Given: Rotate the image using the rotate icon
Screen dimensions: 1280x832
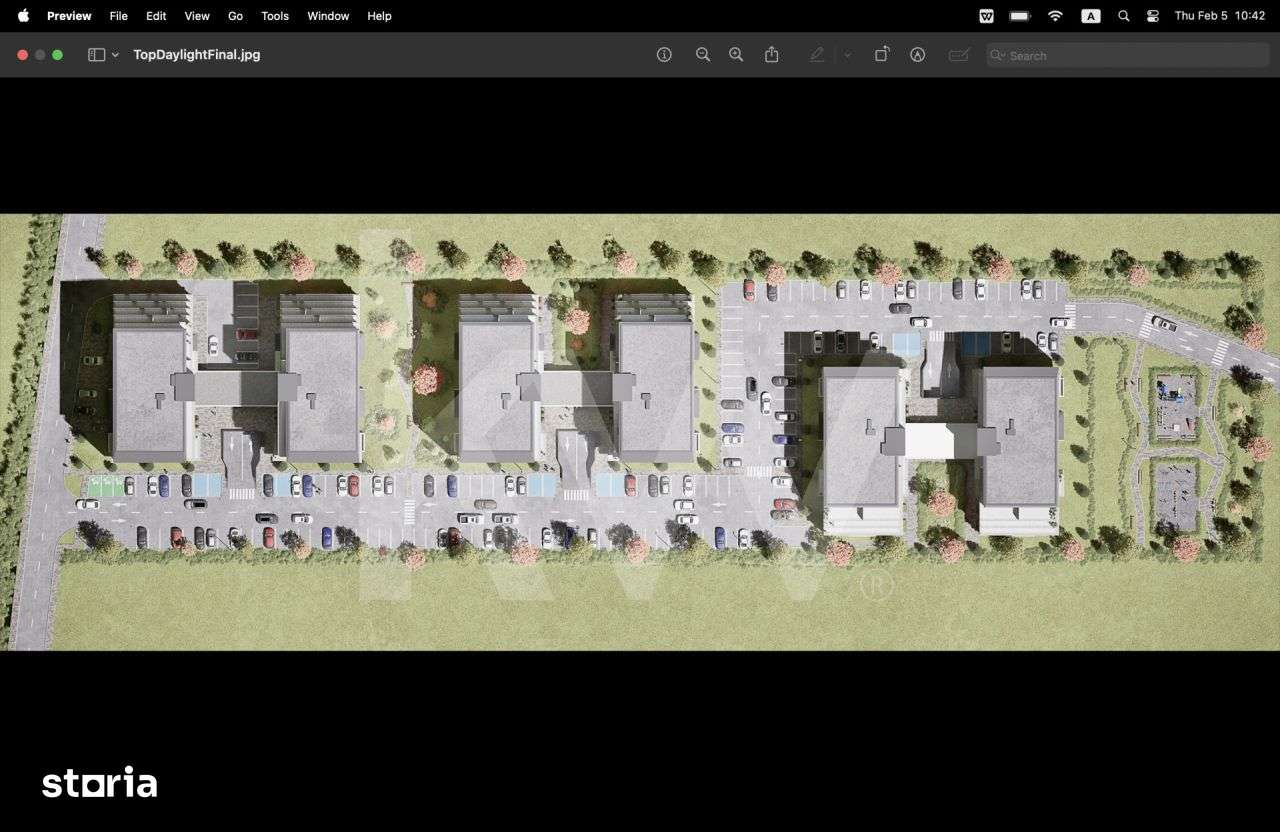Looking at the screenshot, I should point(881,55).
